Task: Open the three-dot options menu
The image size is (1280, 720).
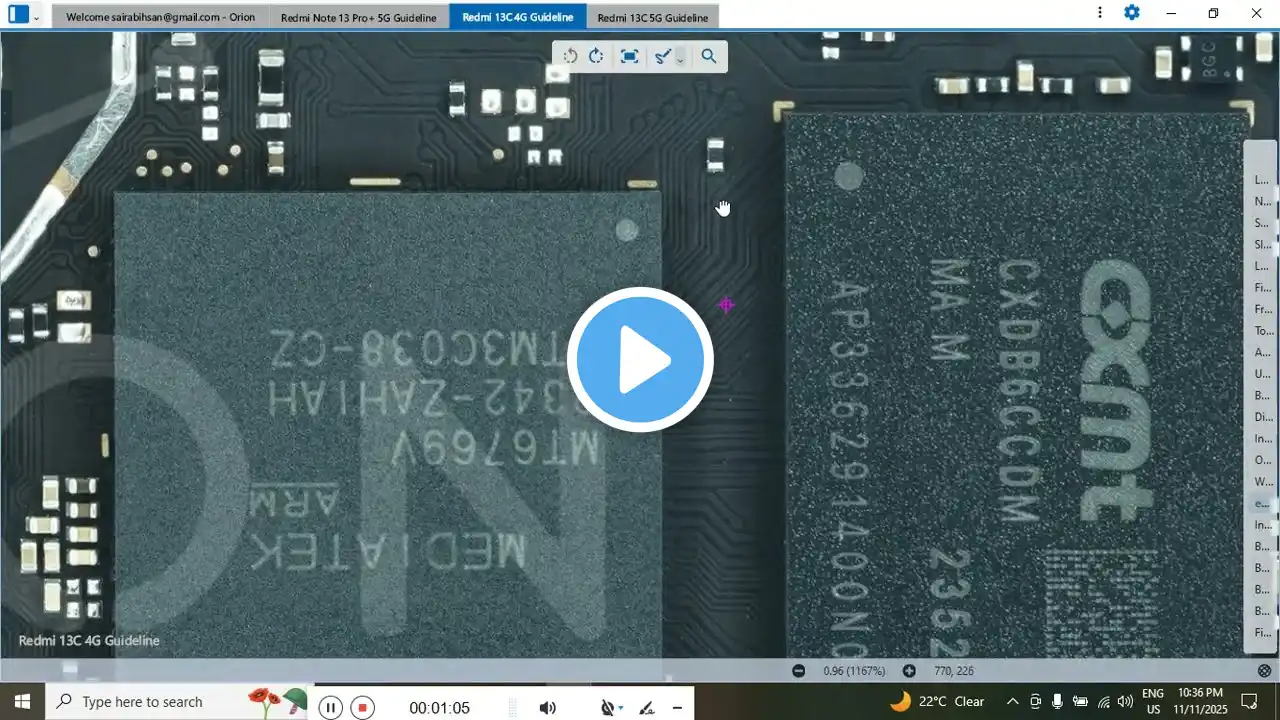Action: point(1100,13)
